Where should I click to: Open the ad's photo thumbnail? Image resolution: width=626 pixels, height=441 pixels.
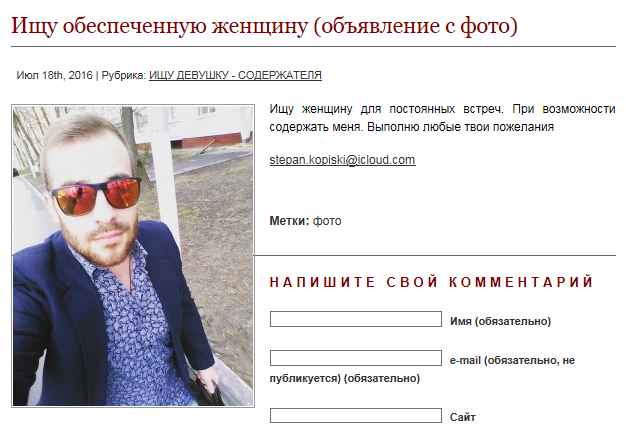pyautogui.click(x=133, y=256)
